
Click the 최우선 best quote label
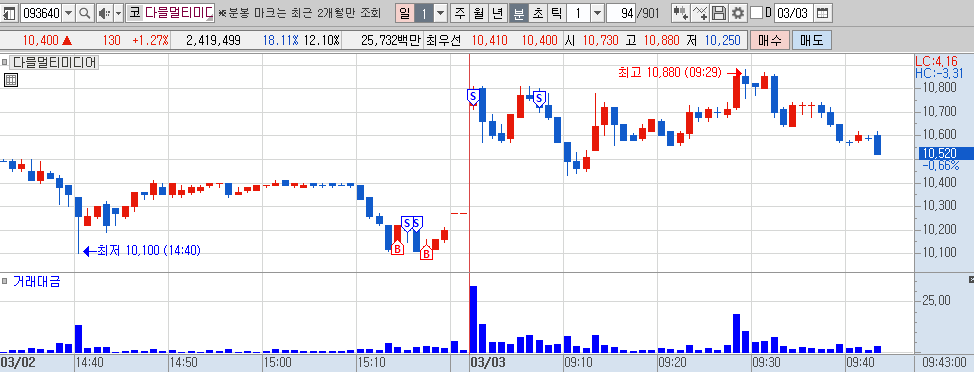[444, 41]
